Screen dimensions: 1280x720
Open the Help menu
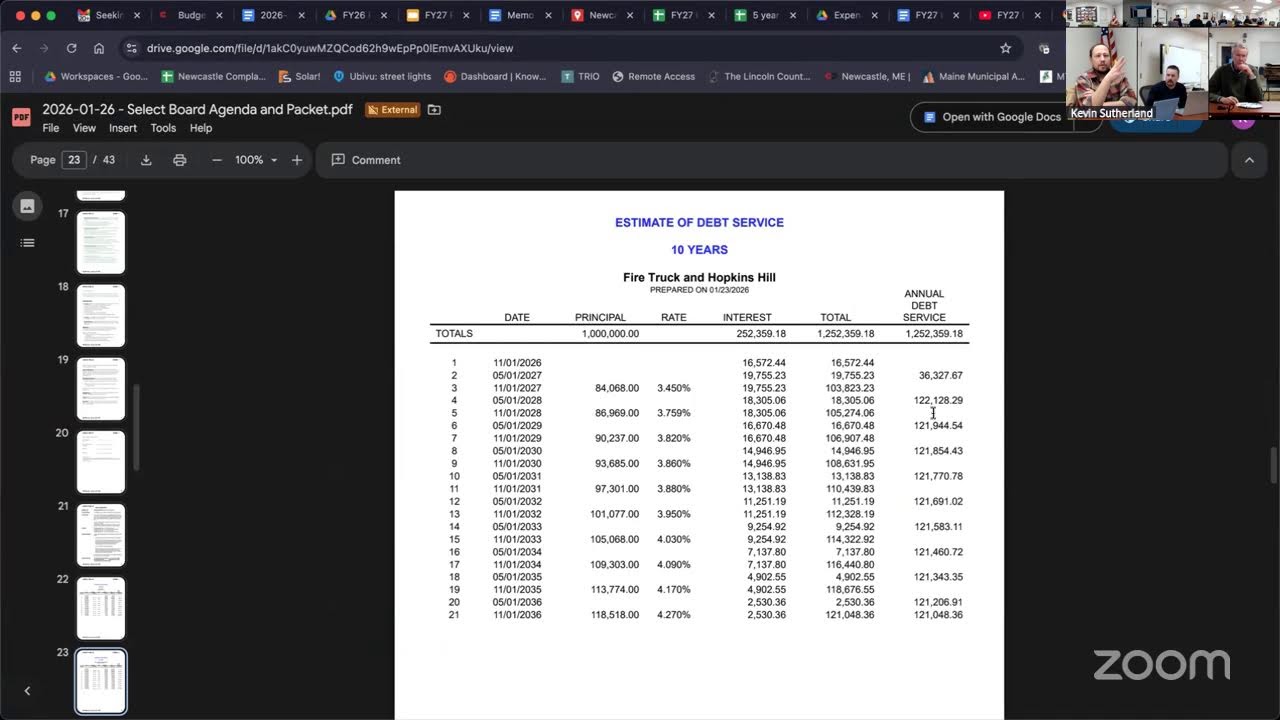point(201,128)
